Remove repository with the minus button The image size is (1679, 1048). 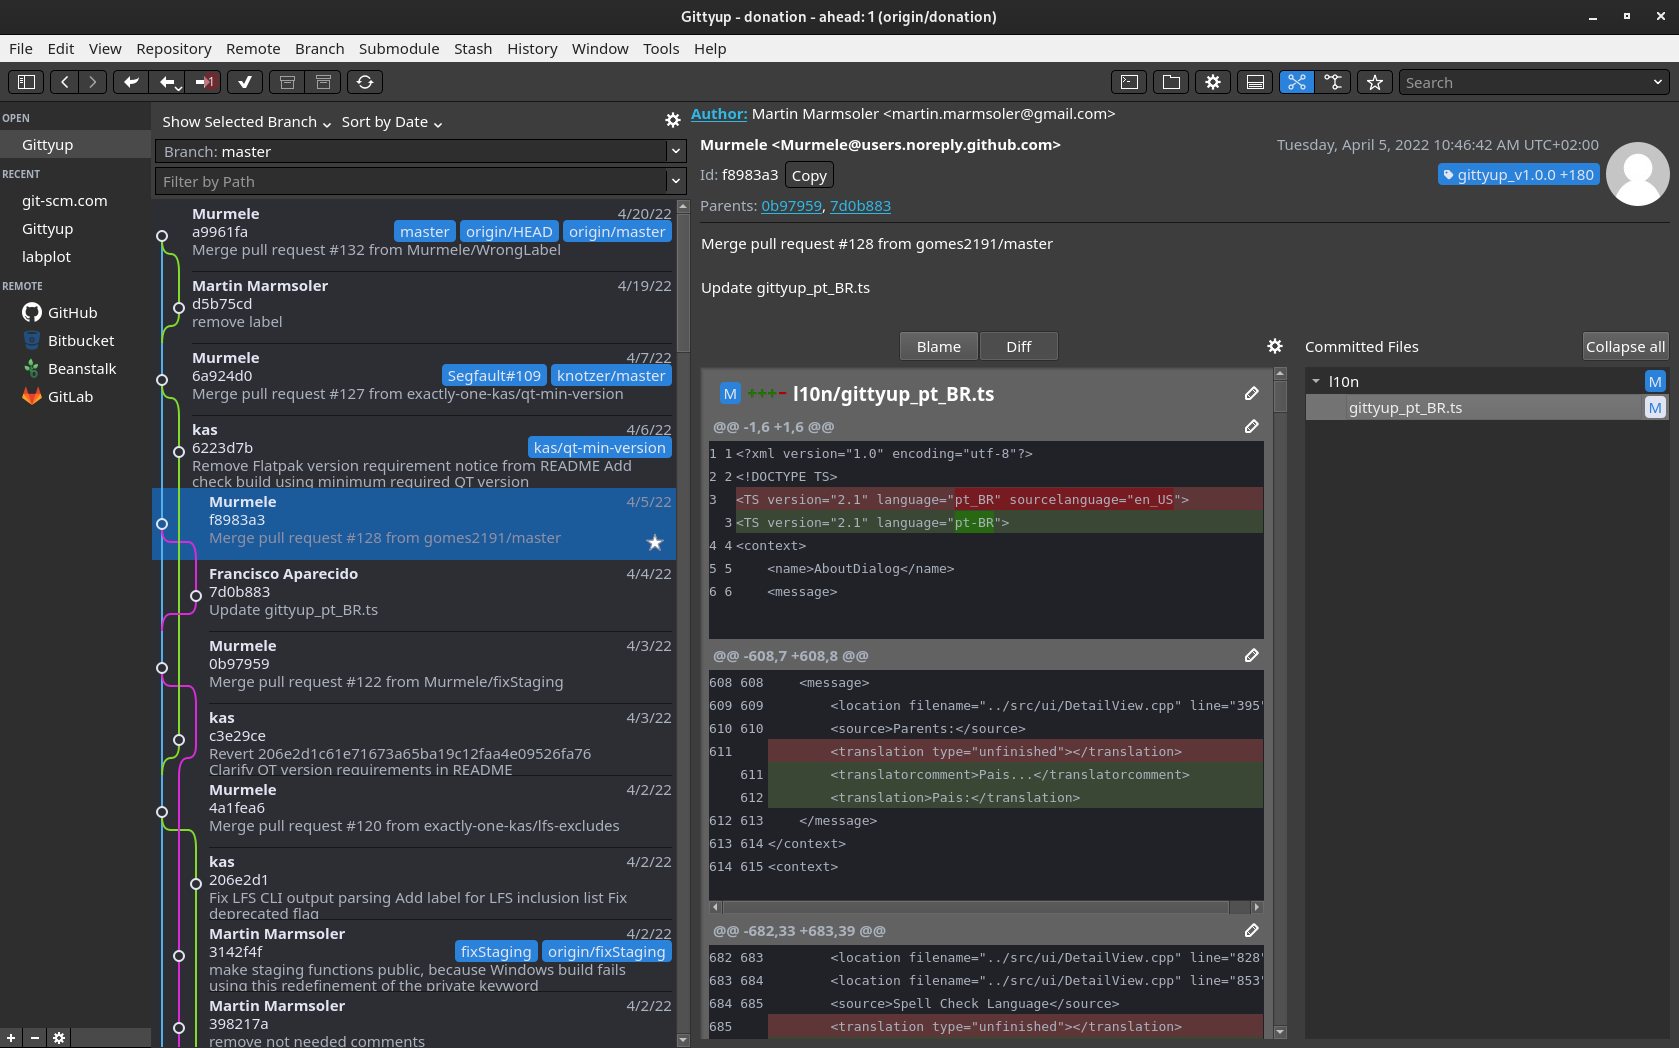pos(34,1038)
